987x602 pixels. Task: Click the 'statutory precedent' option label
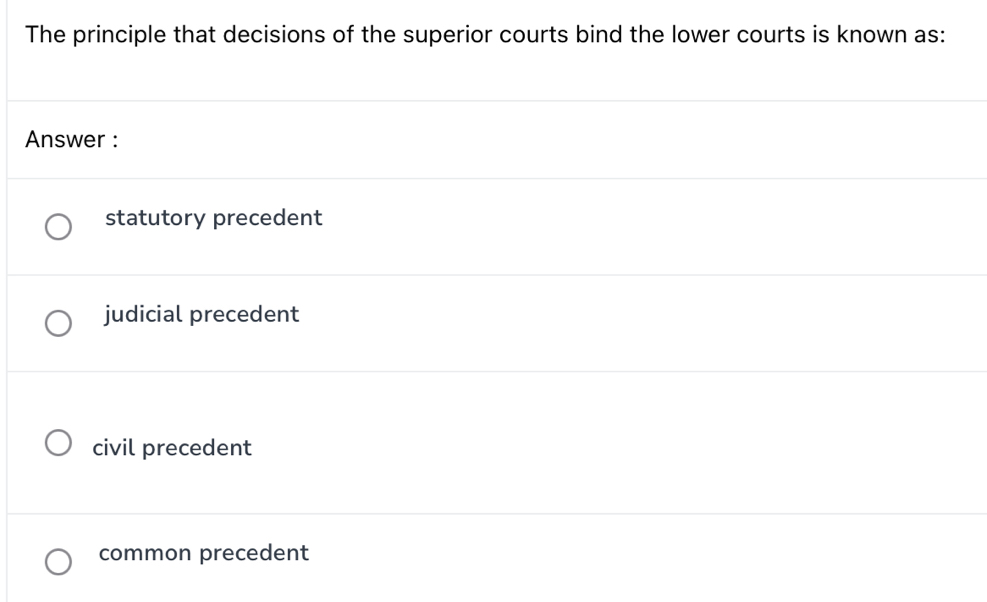(x=214, y=217)
